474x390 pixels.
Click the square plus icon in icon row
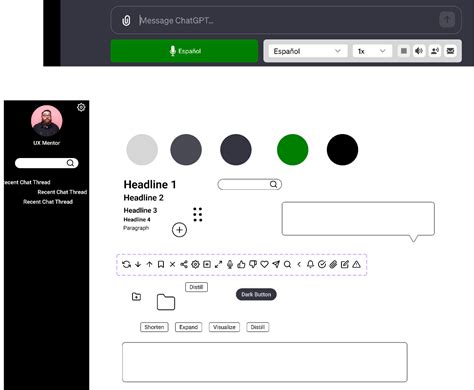[x=207, y=265]
